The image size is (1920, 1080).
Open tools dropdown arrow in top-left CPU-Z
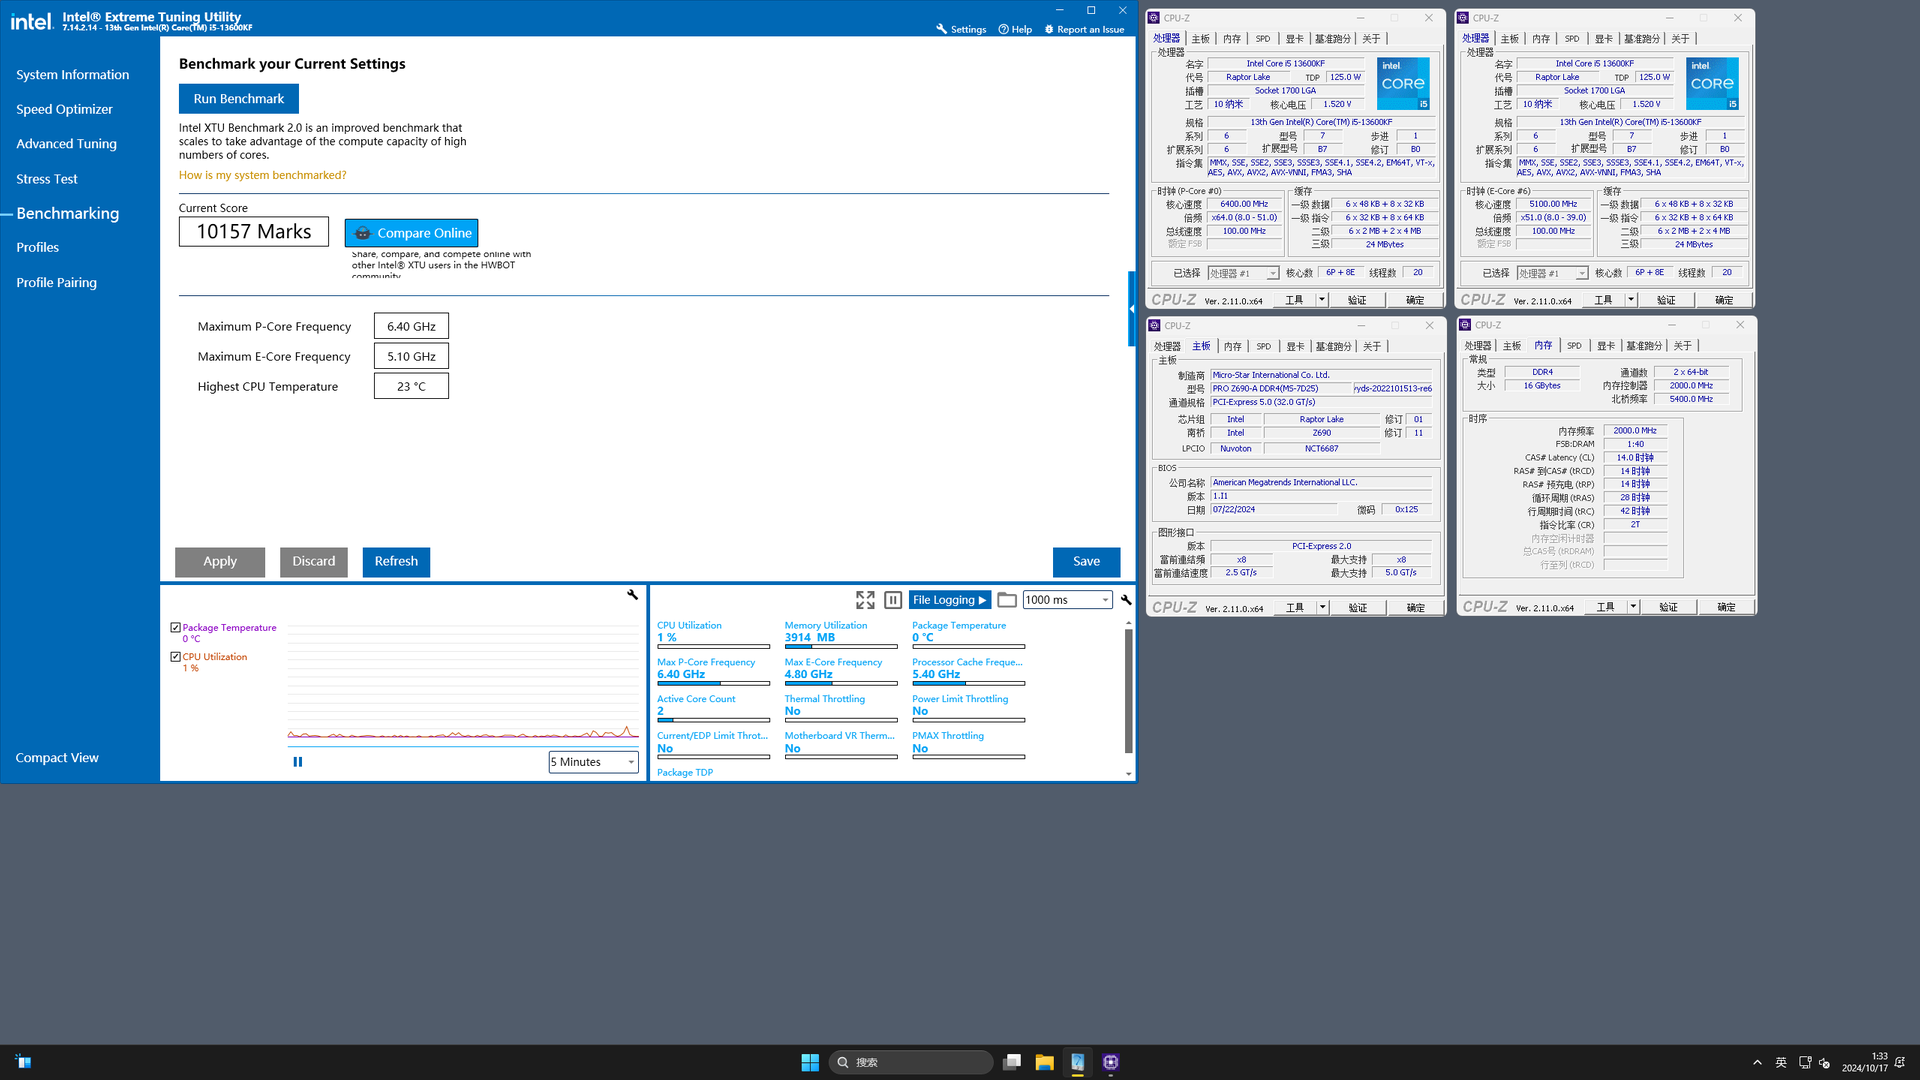[x=1321, y=300]
